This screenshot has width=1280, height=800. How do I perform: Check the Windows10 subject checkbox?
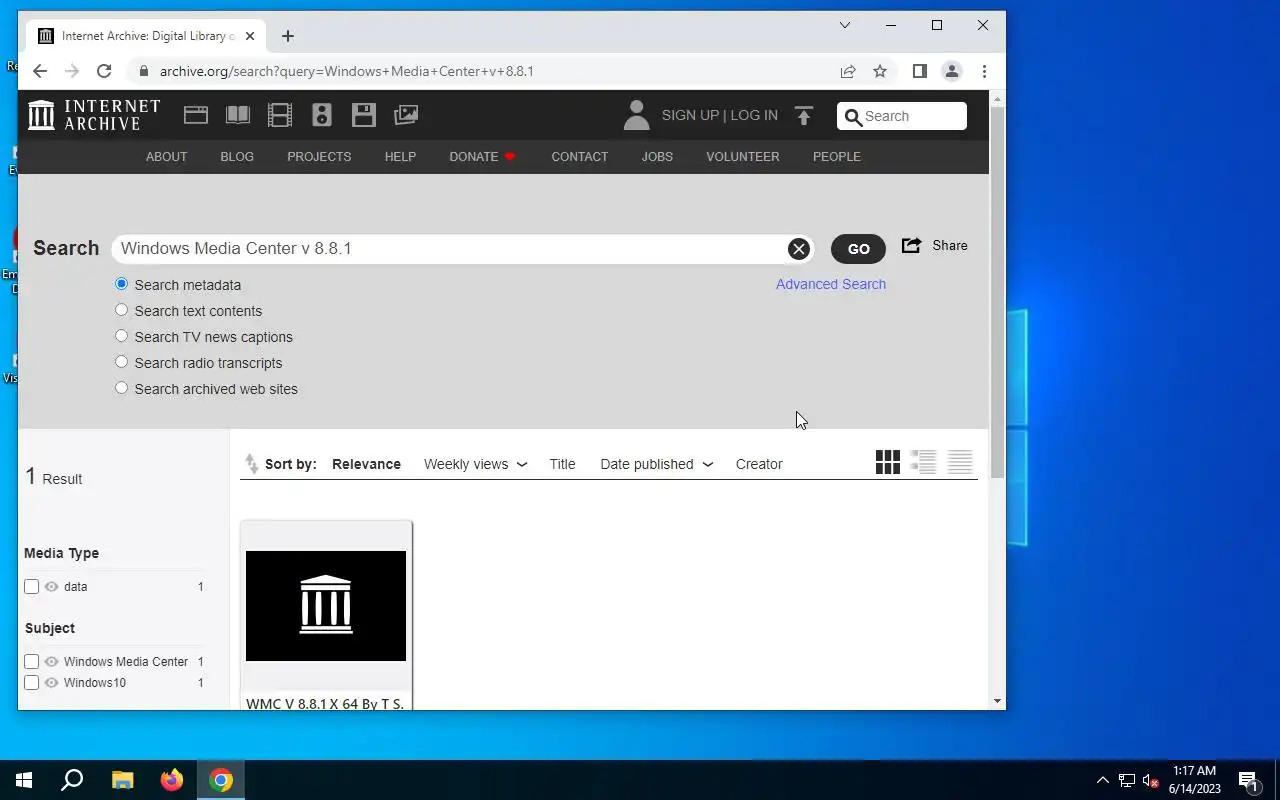pyautogui.click(x=32, y=683)
